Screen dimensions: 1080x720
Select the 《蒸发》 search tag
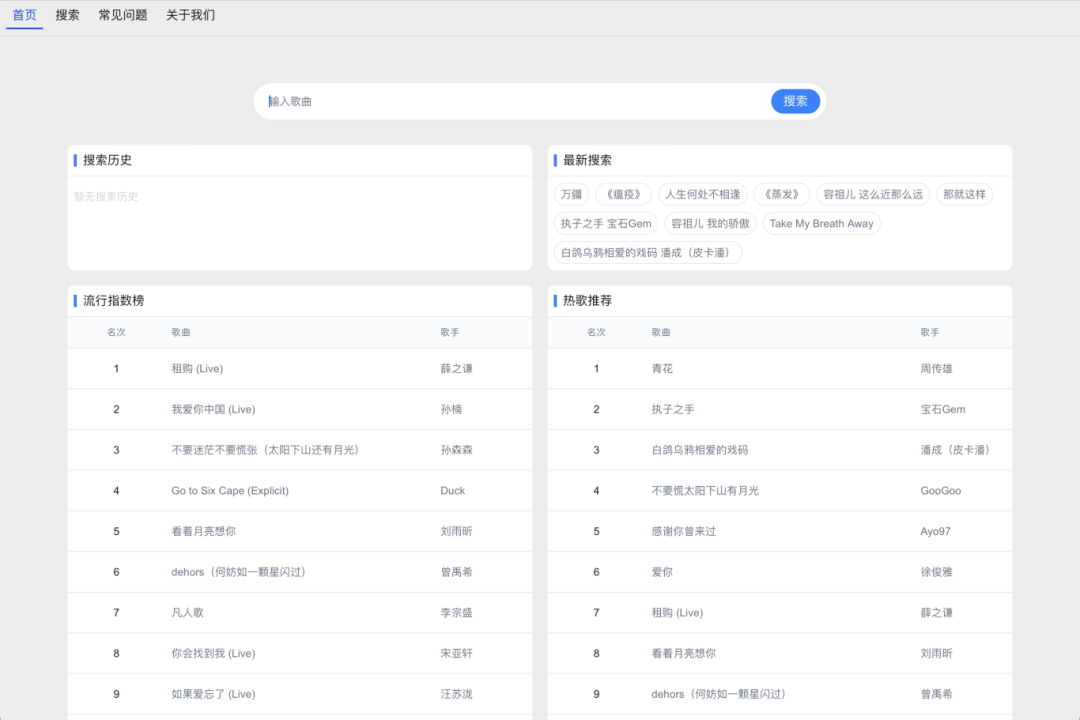point(782,194)
